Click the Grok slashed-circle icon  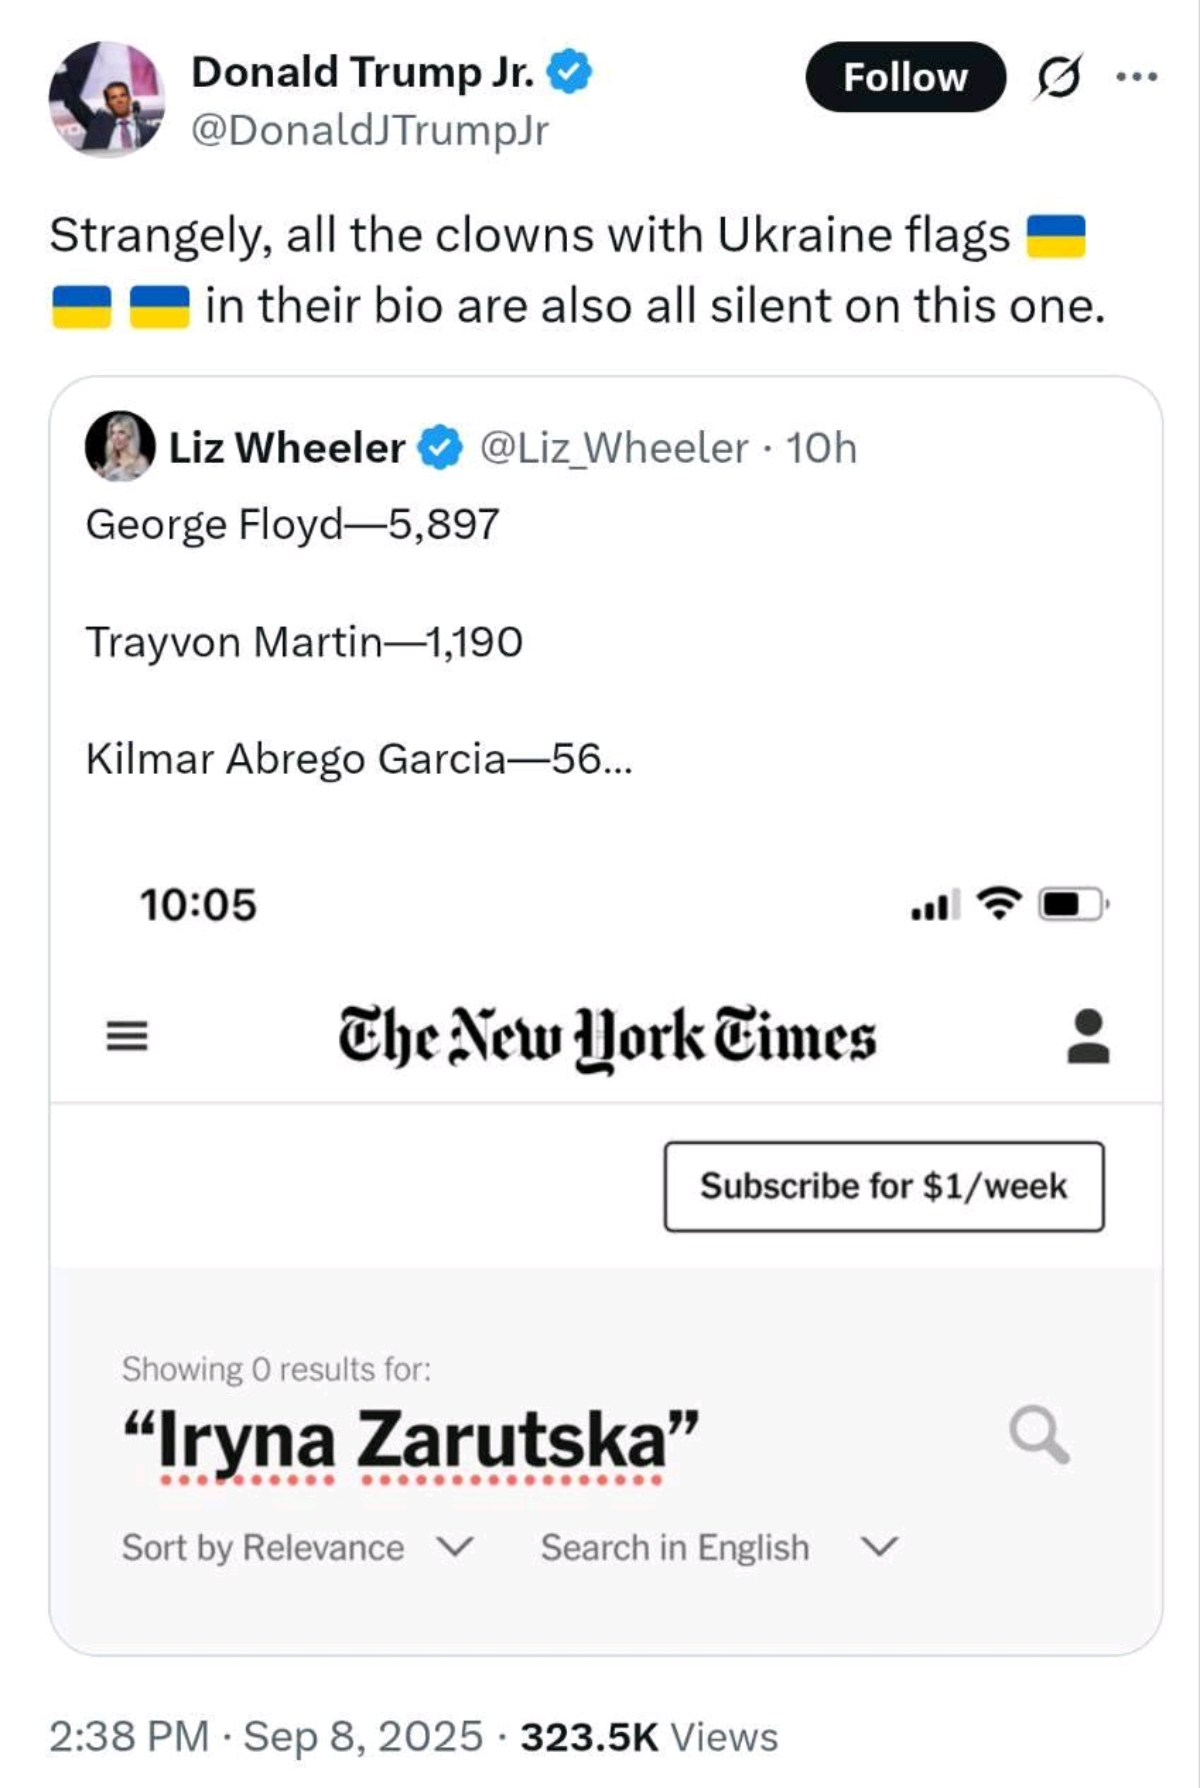[1058, 77]
